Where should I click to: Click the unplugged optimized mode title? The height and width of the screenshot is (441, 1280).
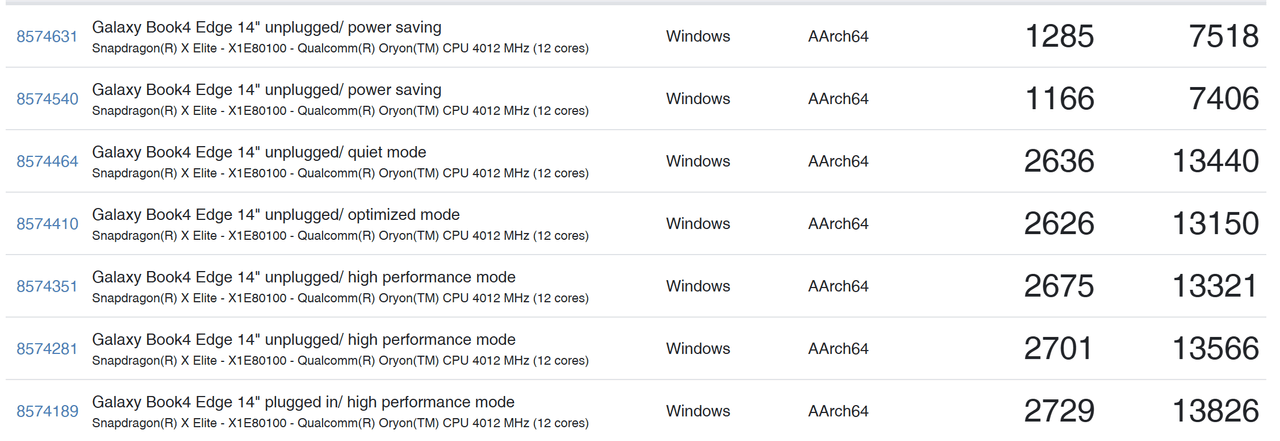(x=276, y=214)
